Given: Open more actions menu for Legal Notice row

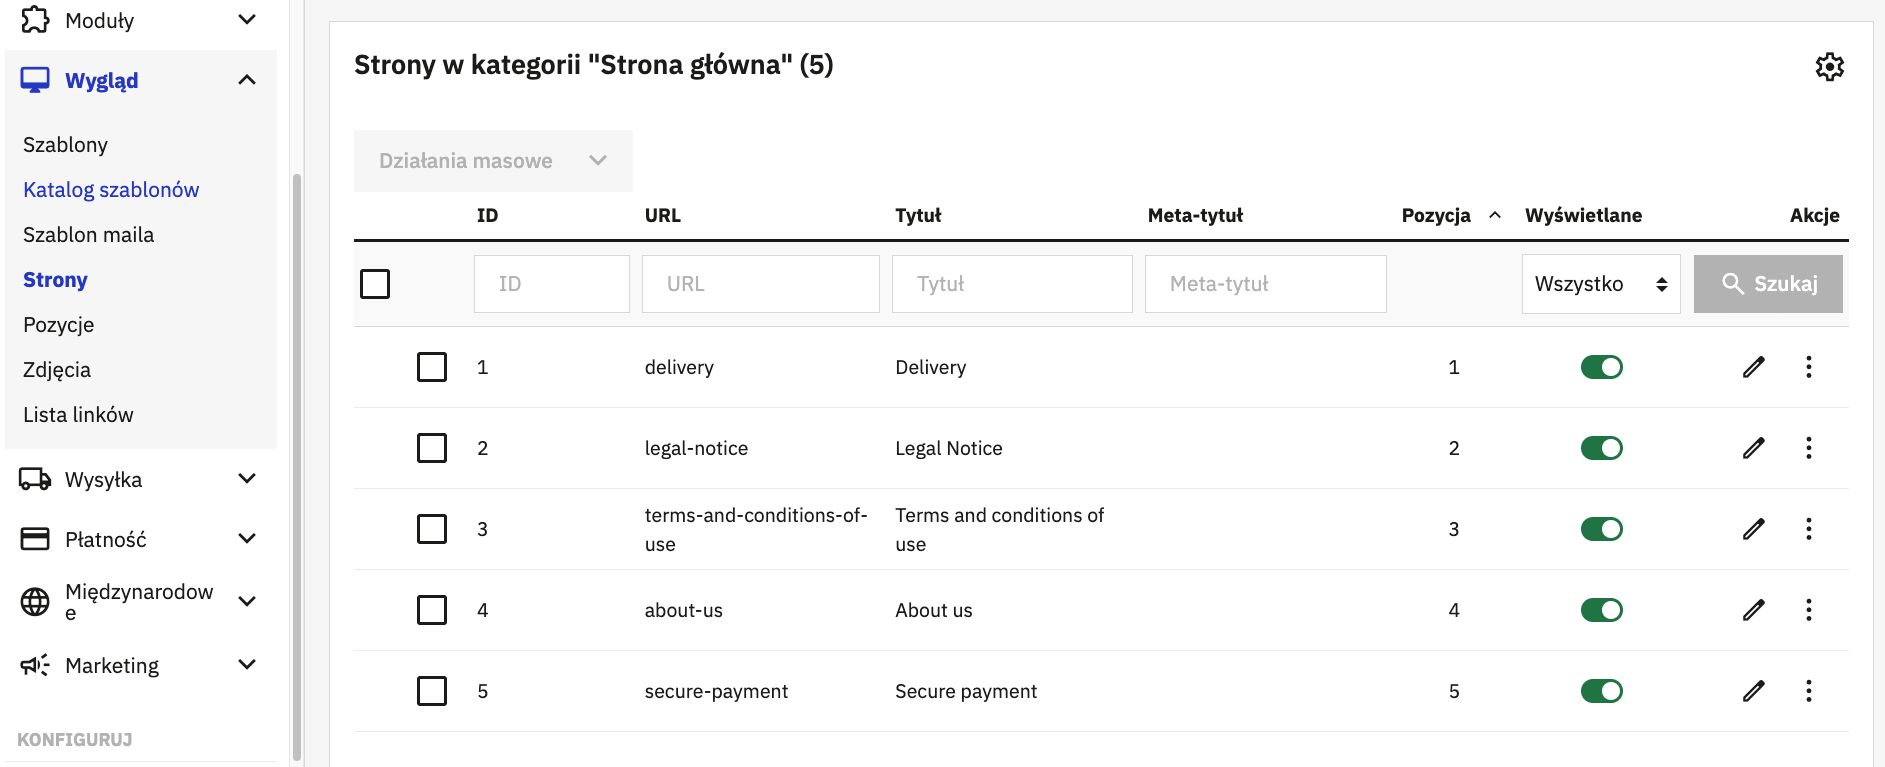Looking at the screenshot, I should coord(1808,448).
